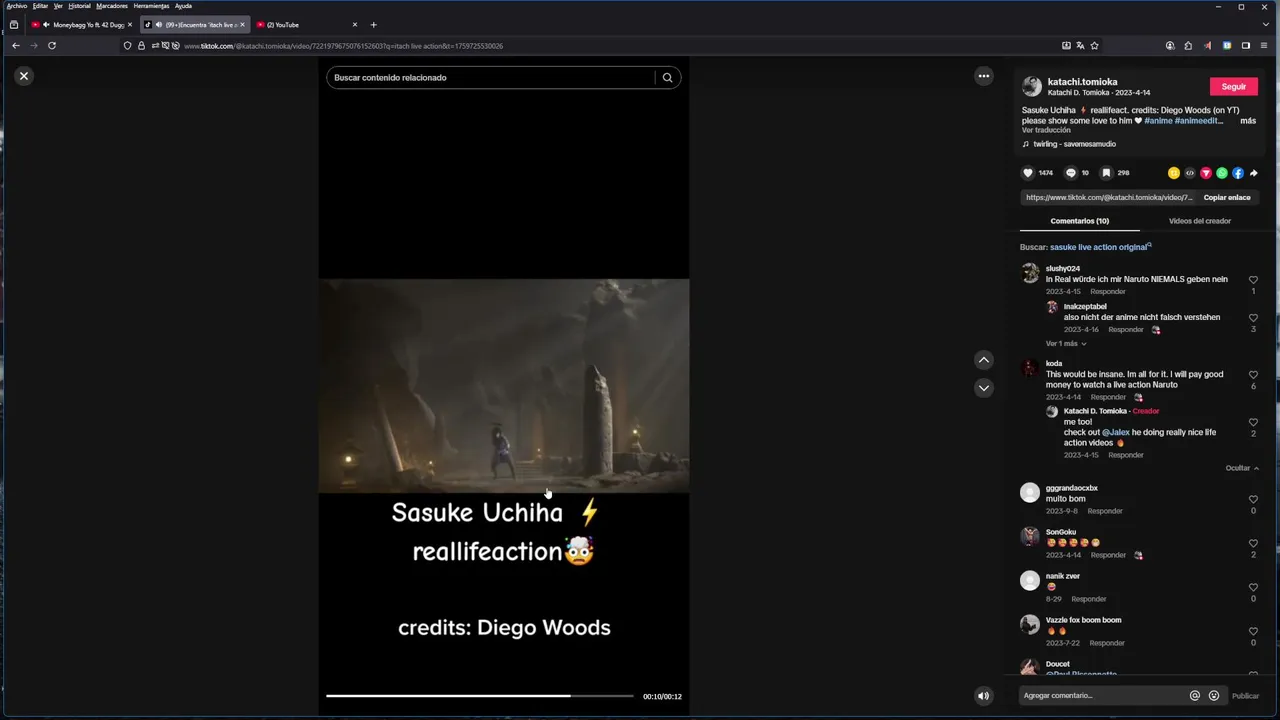
Task: Like slushy024's comment
Action: point(1253,280)
